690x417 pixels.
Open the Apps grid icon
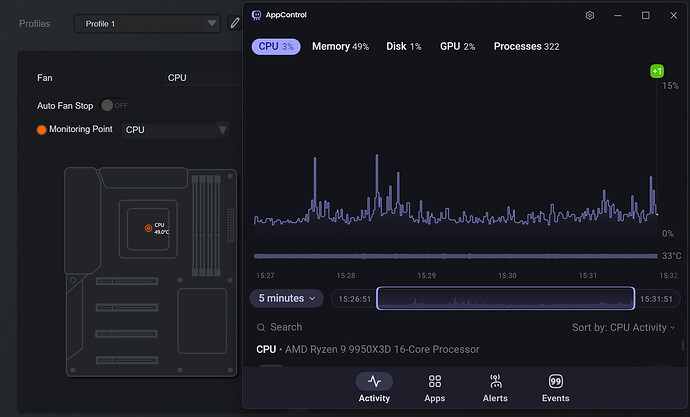click(x=435, y=381)
